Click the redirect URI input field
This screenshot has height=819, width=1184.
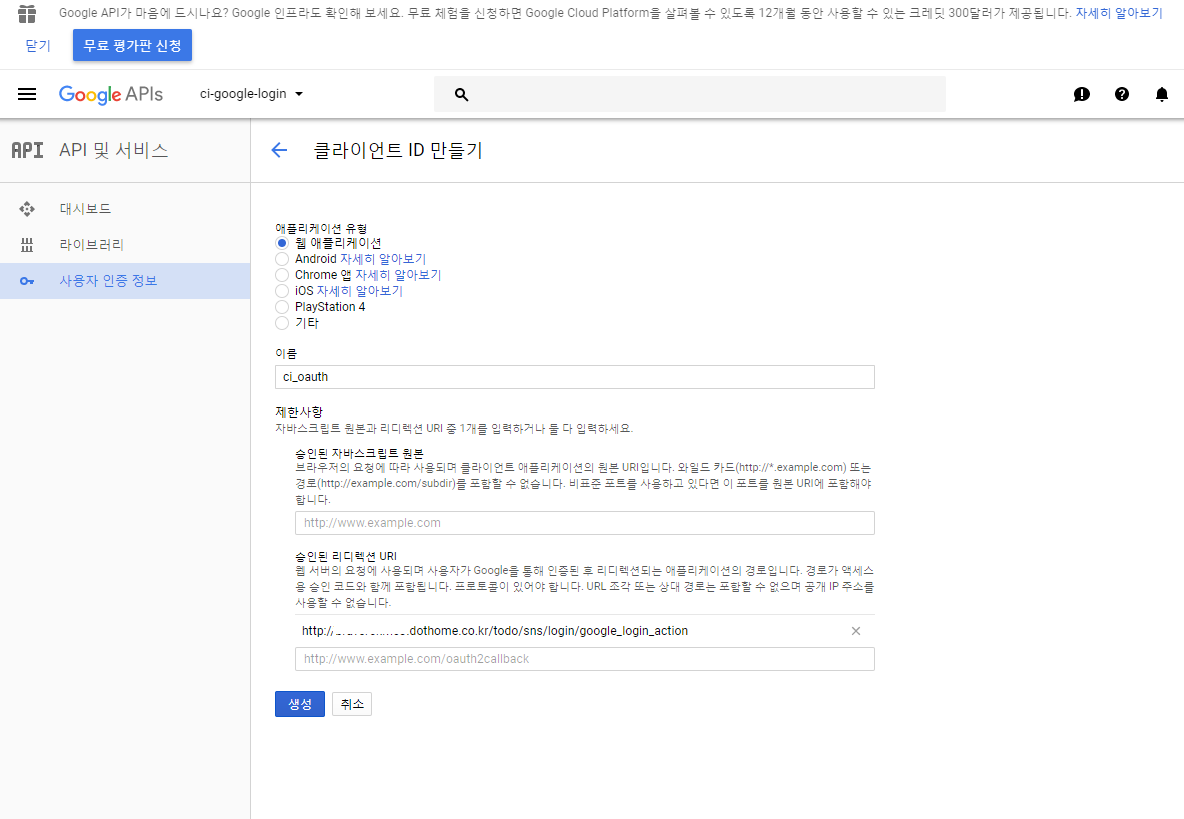[584, 659]
